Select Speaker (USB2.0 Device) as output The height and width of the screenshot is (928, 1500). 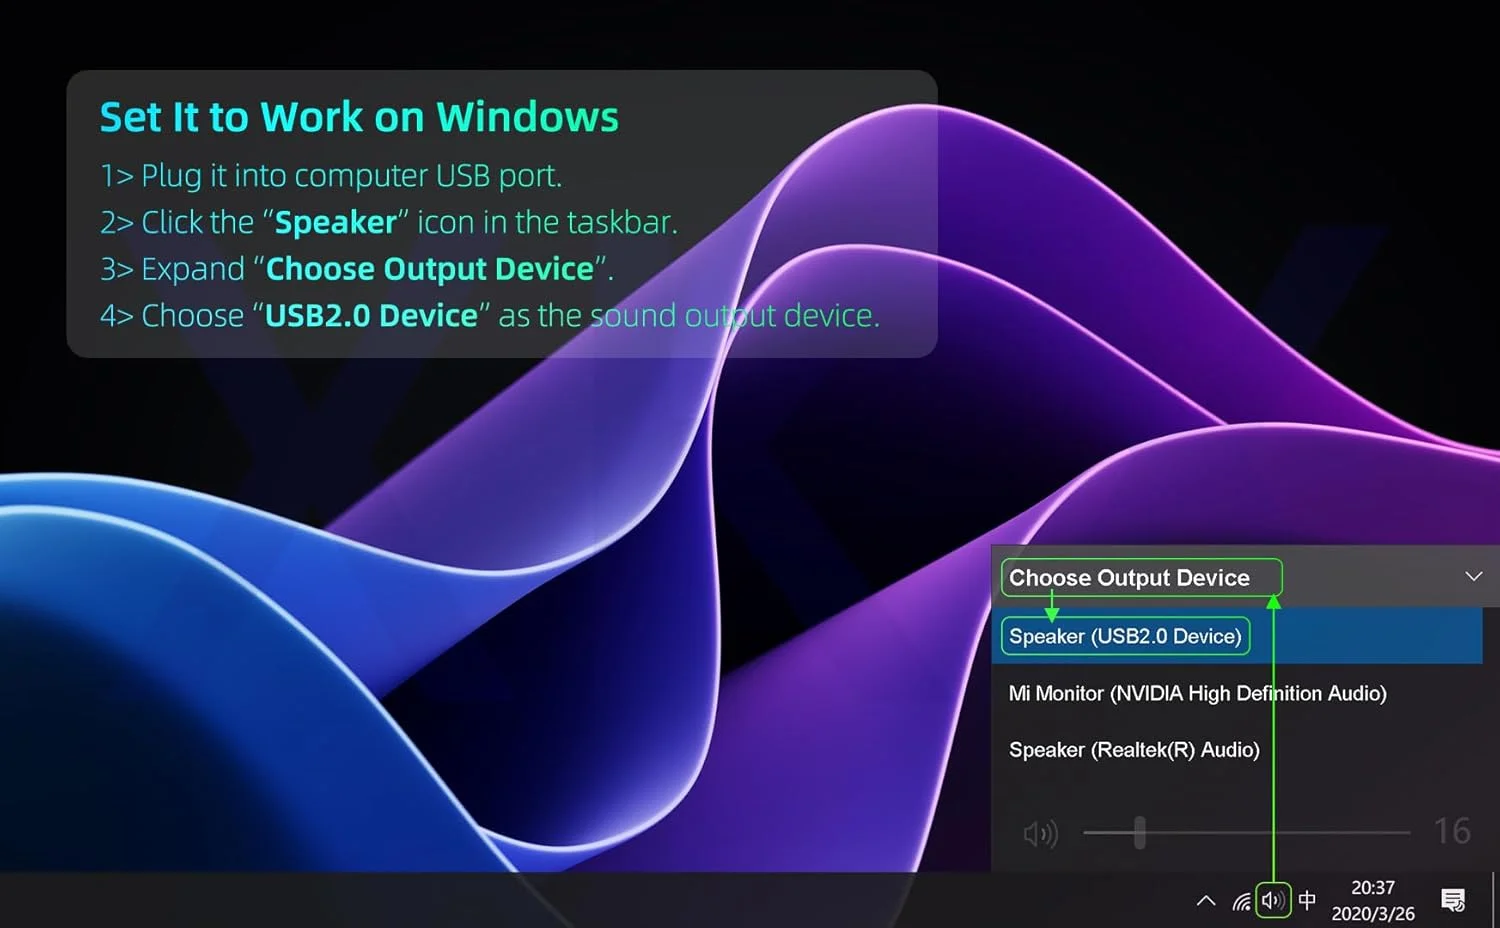[x=1125, y=636]
